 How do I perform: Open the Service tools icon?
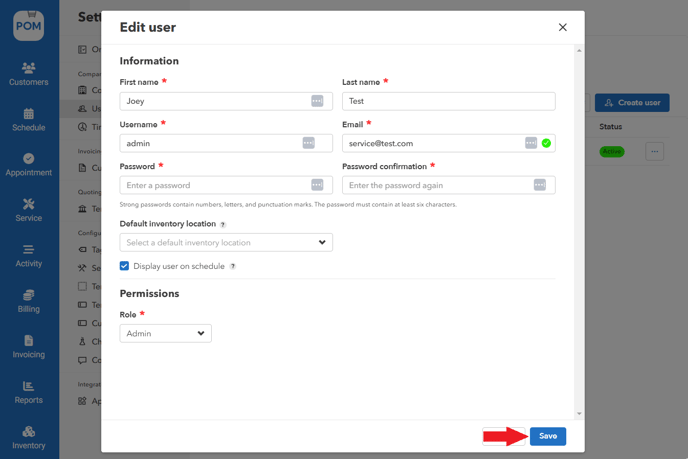tap(28, 209)
